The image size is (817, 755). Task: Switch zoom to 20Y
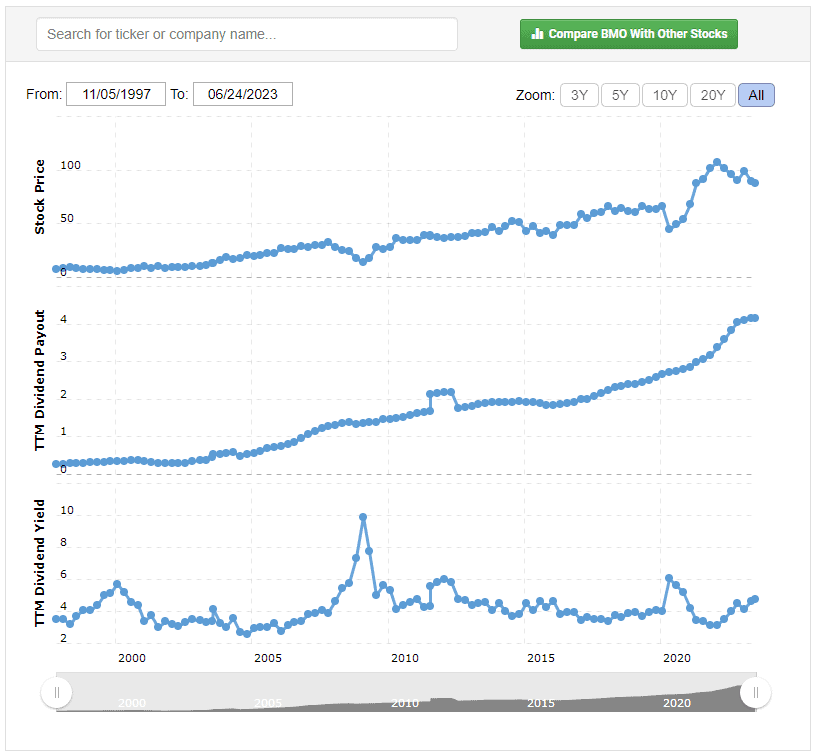click(712, 95)
